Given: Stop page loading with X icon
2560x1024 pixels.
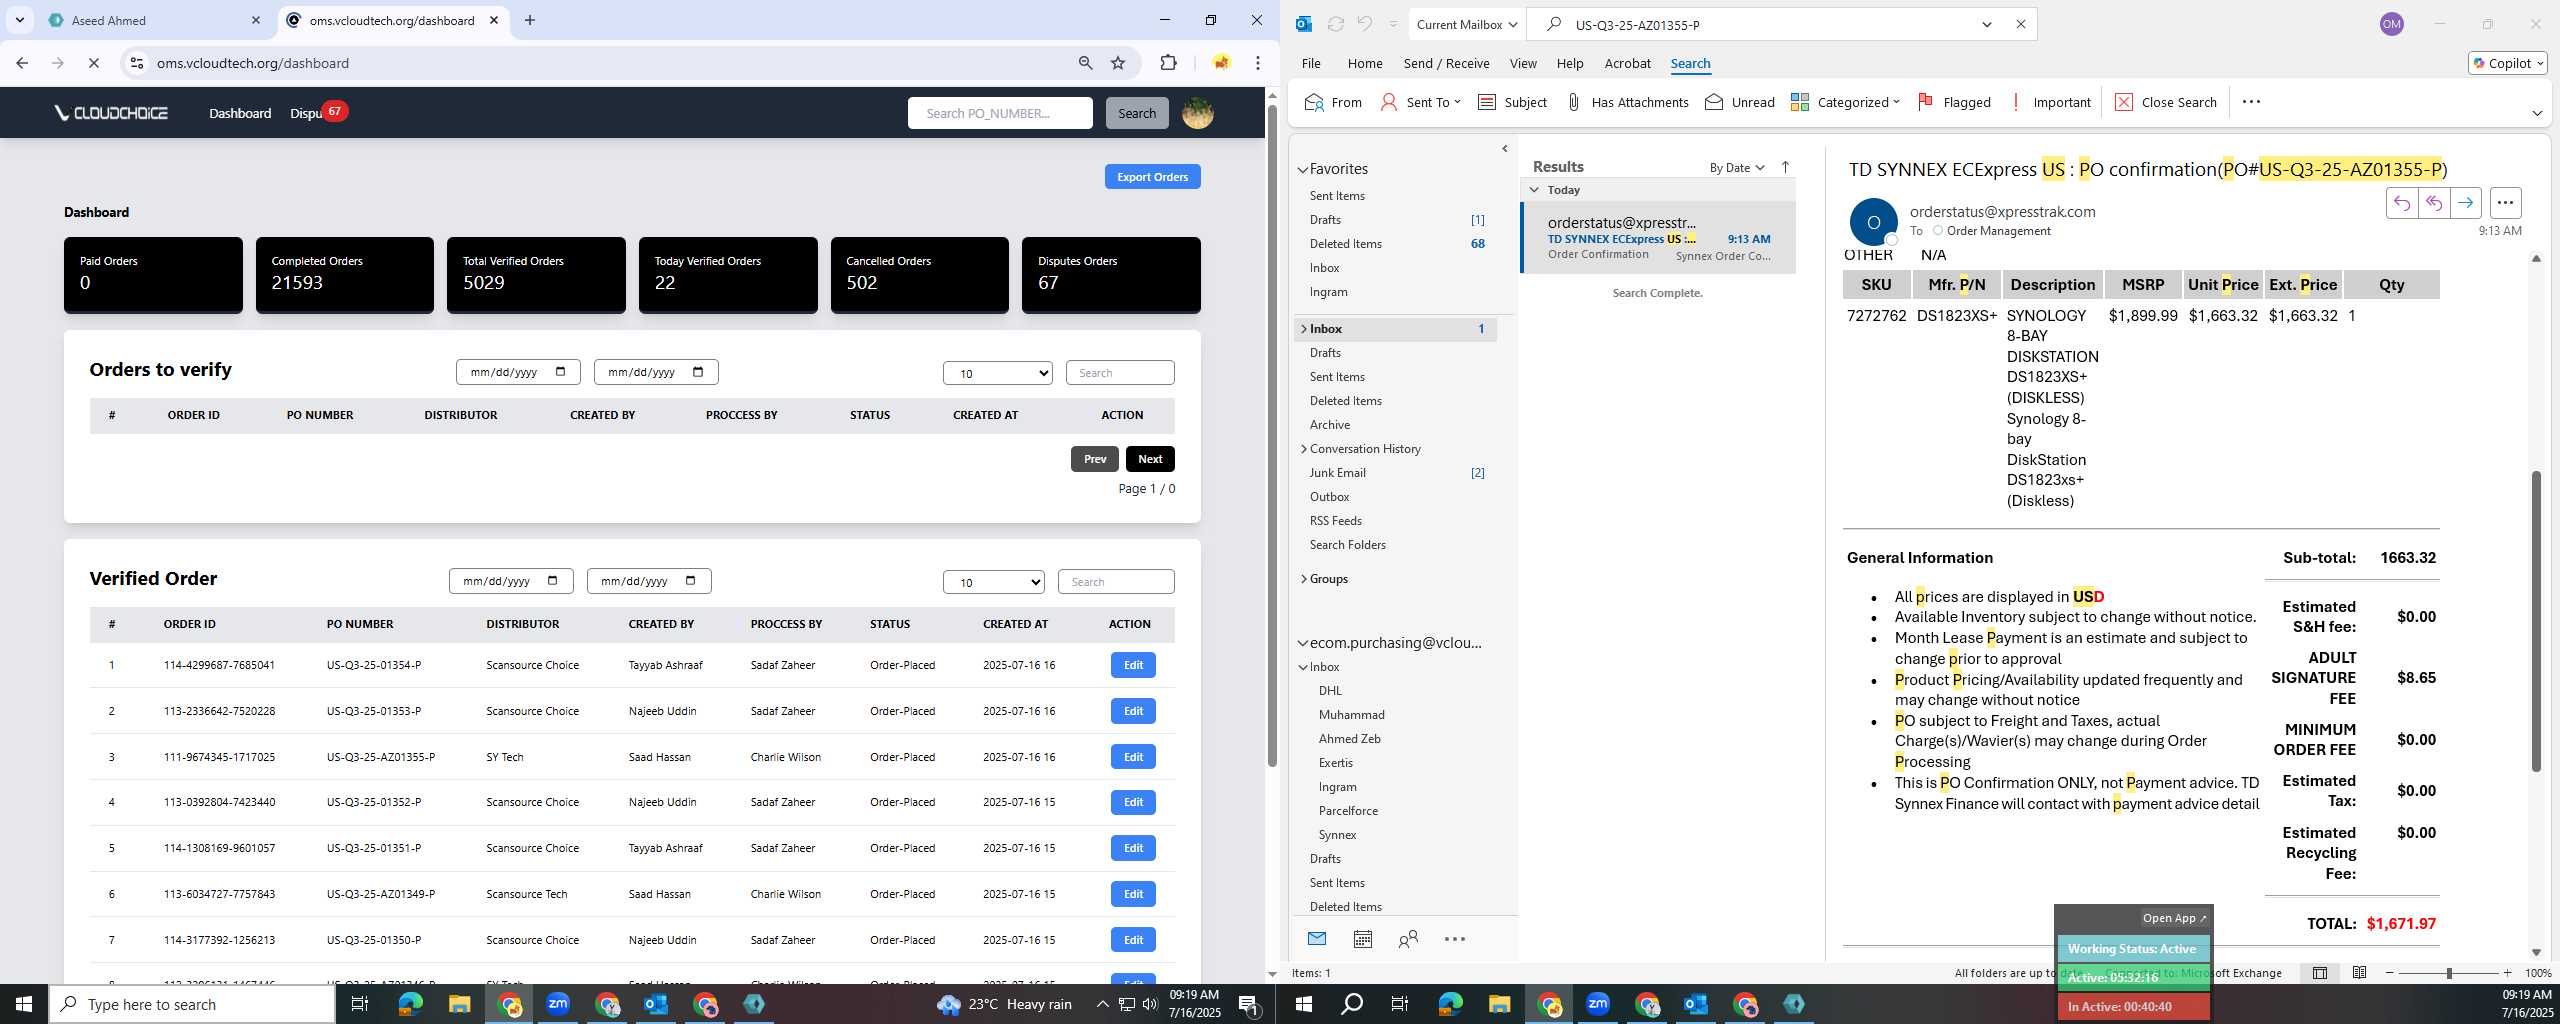Looking at the screenshot, I should tap(93, 63).
